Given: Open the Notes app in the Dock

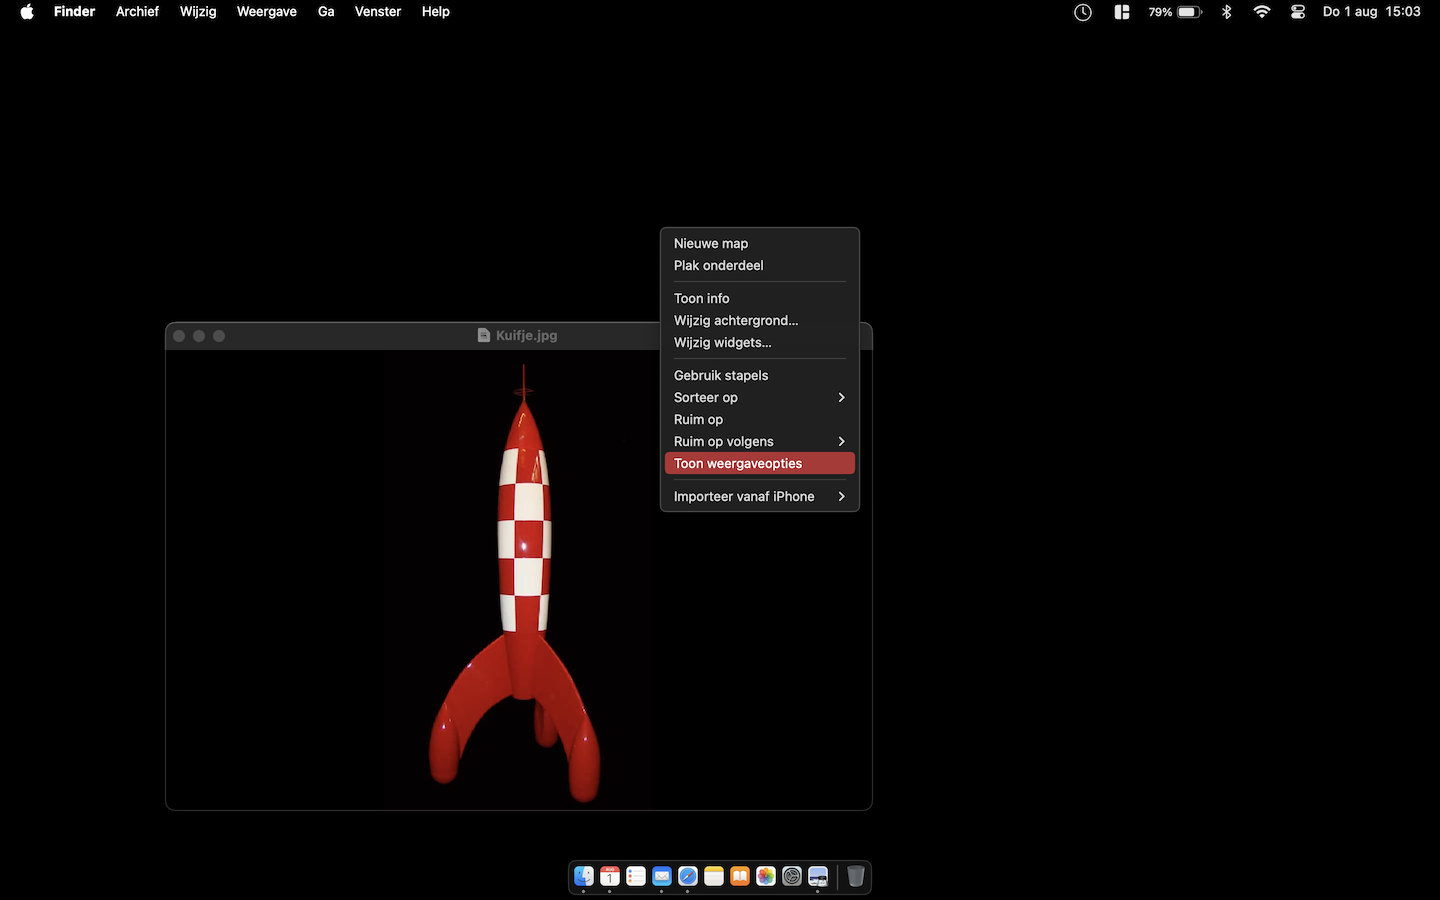Looking at the screenshot, I should pyautogui.click(x=714, y=876).
